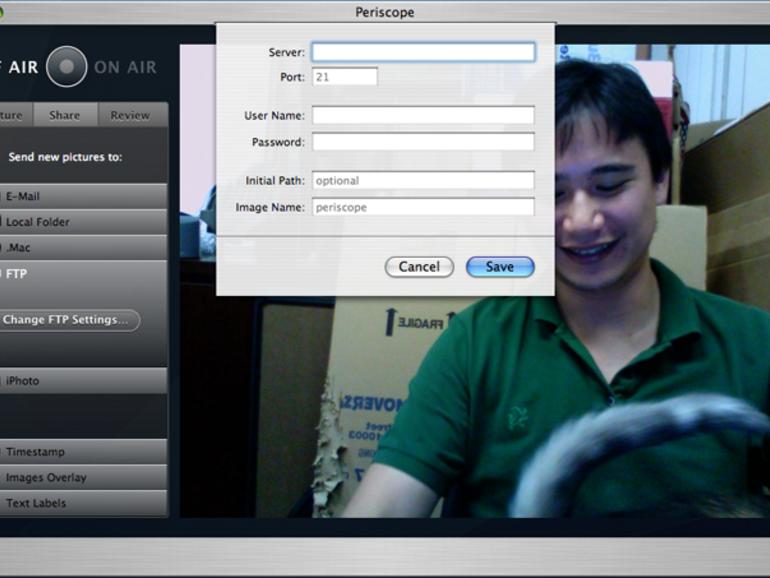Open the Share tab

click(64, 115)
